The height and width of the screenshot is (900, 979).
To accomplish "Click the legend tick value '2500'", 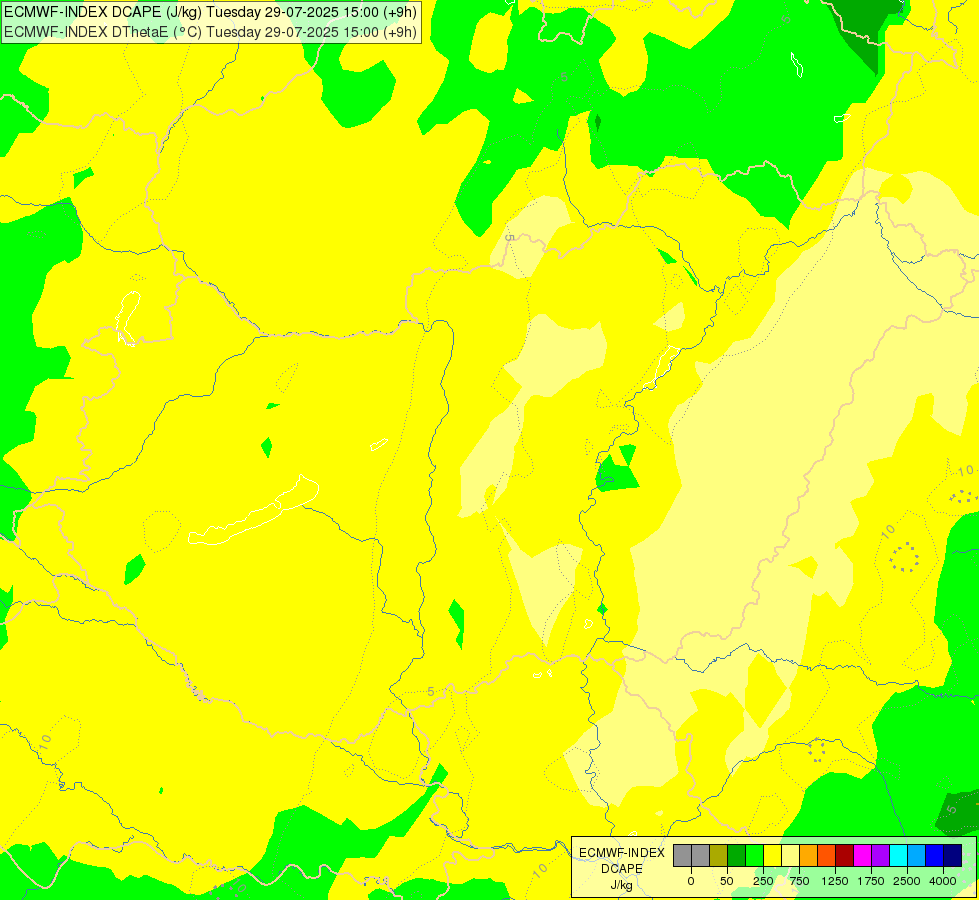I will pyautogui.click(x=907, y=881).
